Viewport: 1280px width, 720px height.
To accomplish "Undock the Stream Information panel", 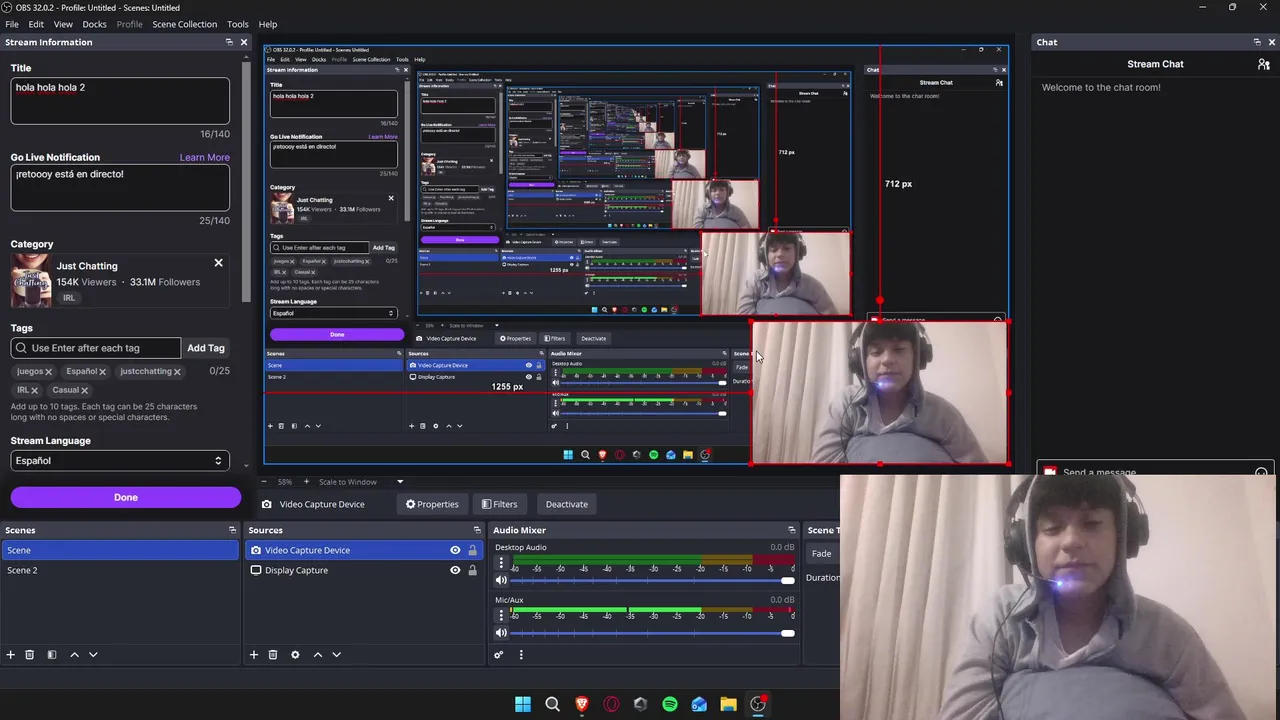I will (x=229, y=42).
